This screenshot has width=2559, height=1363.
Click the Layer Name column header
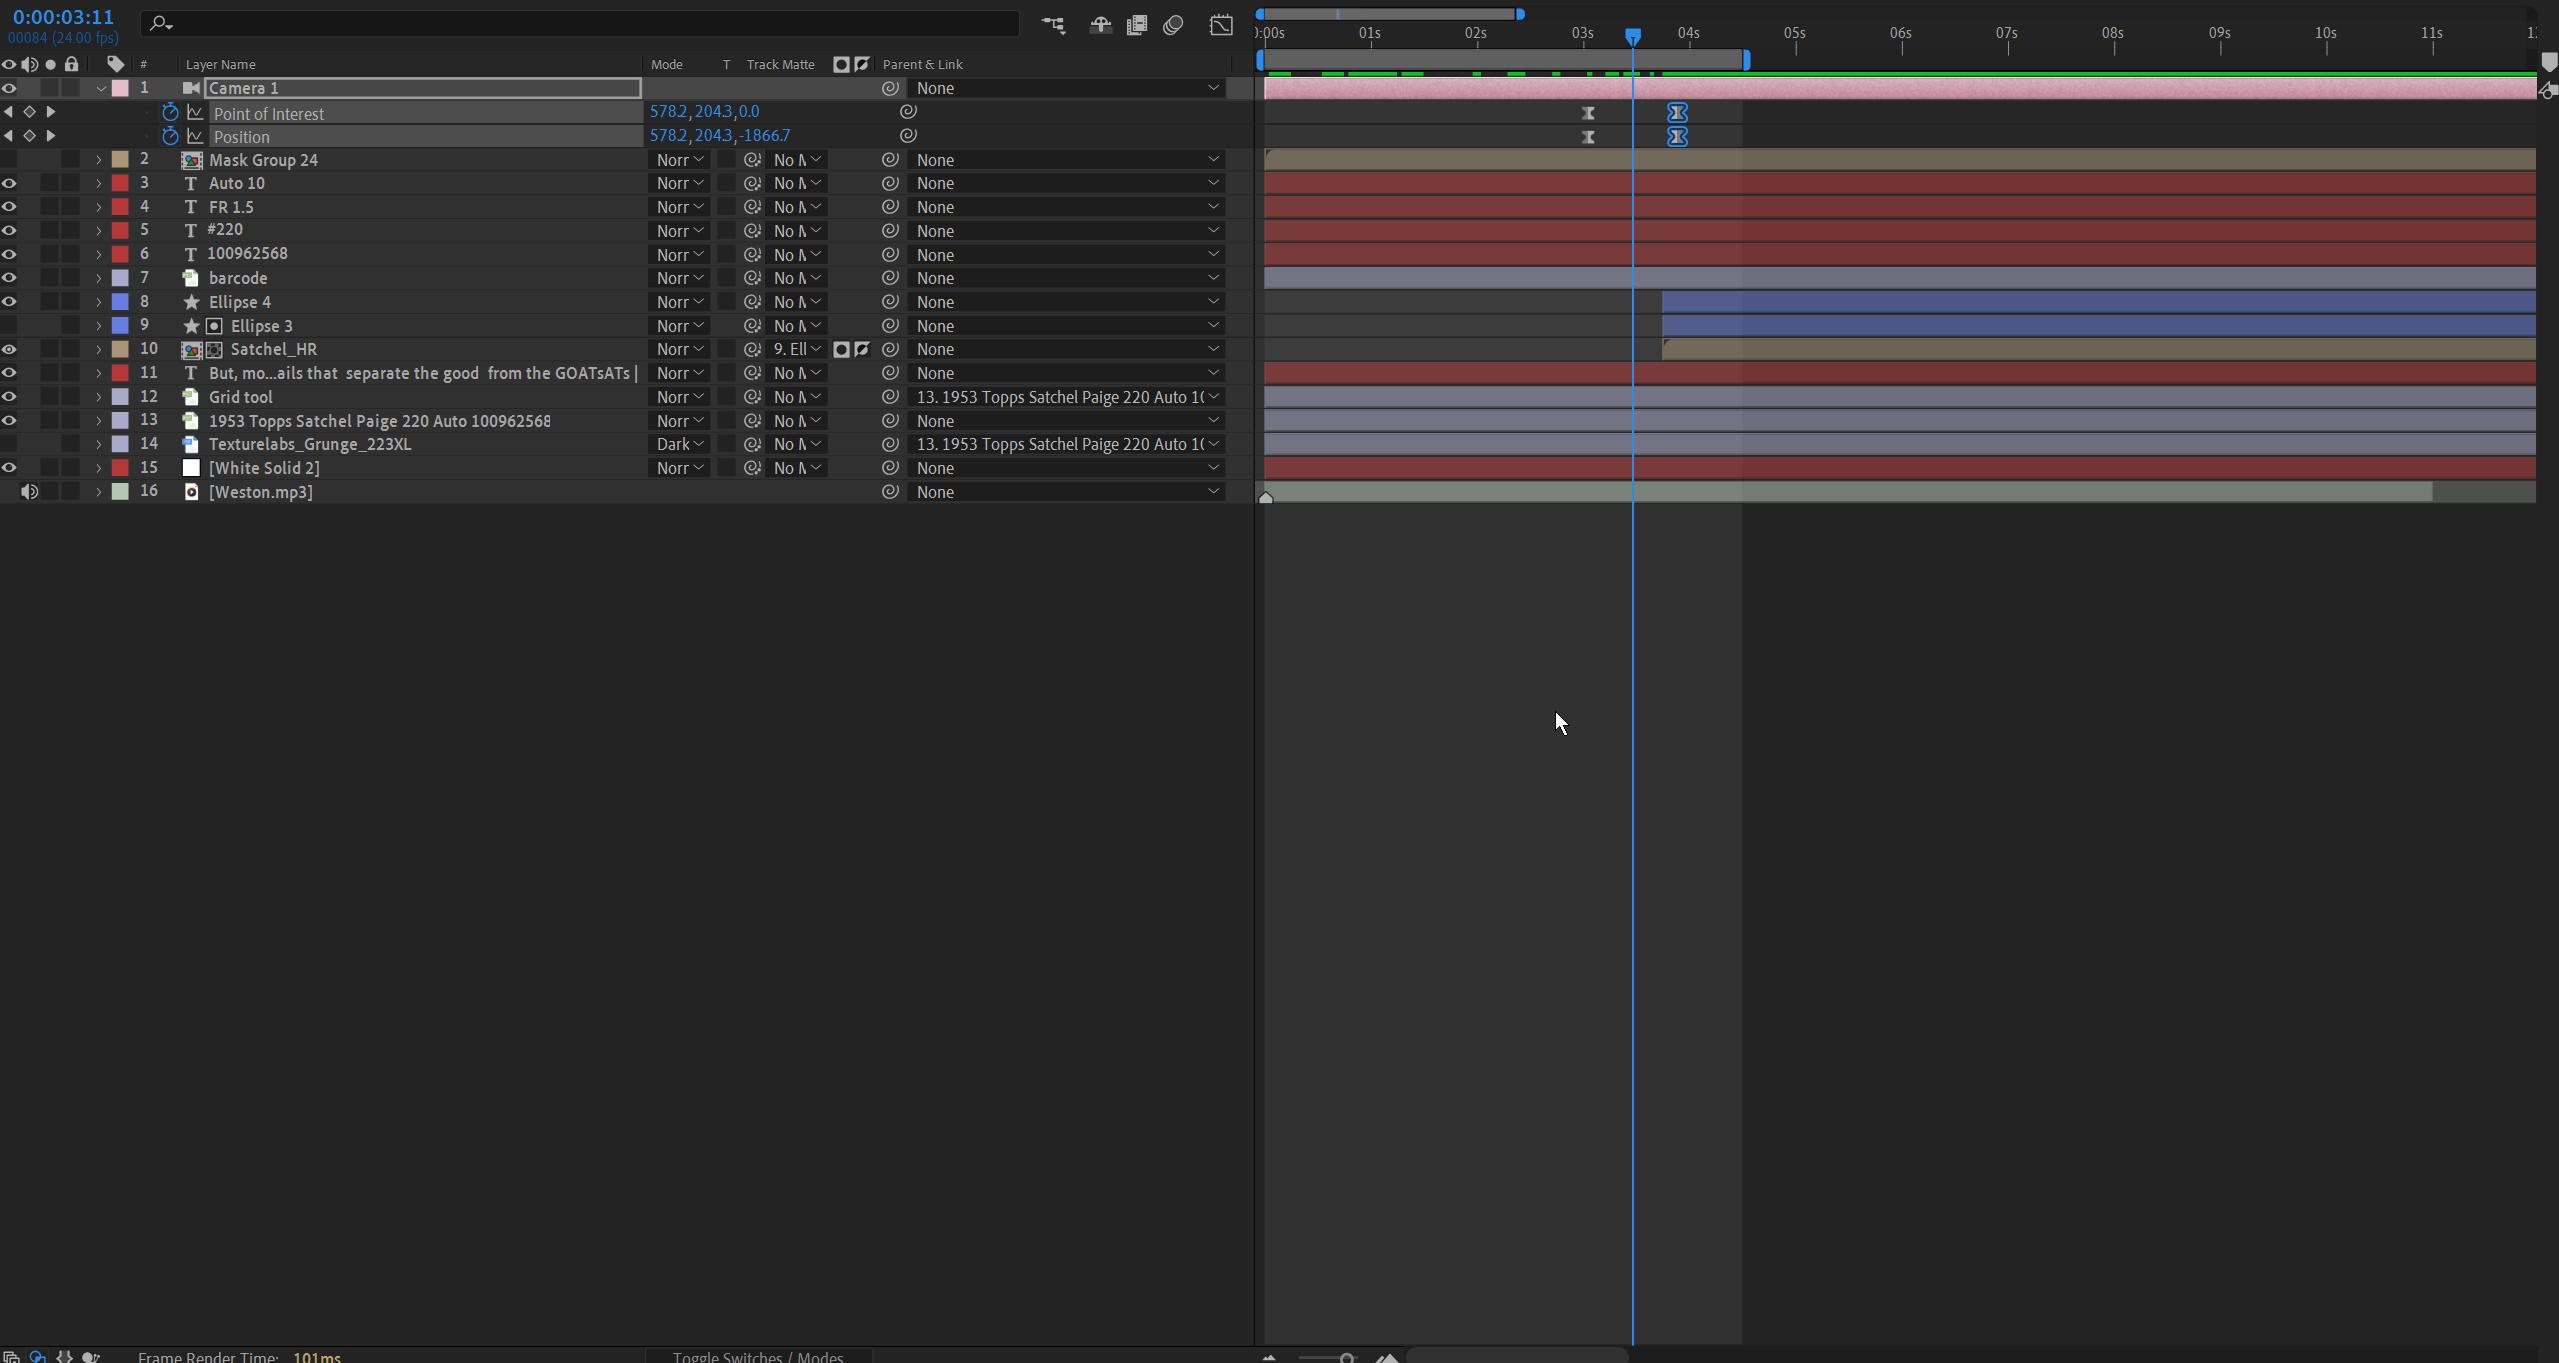tap(220, 64)
